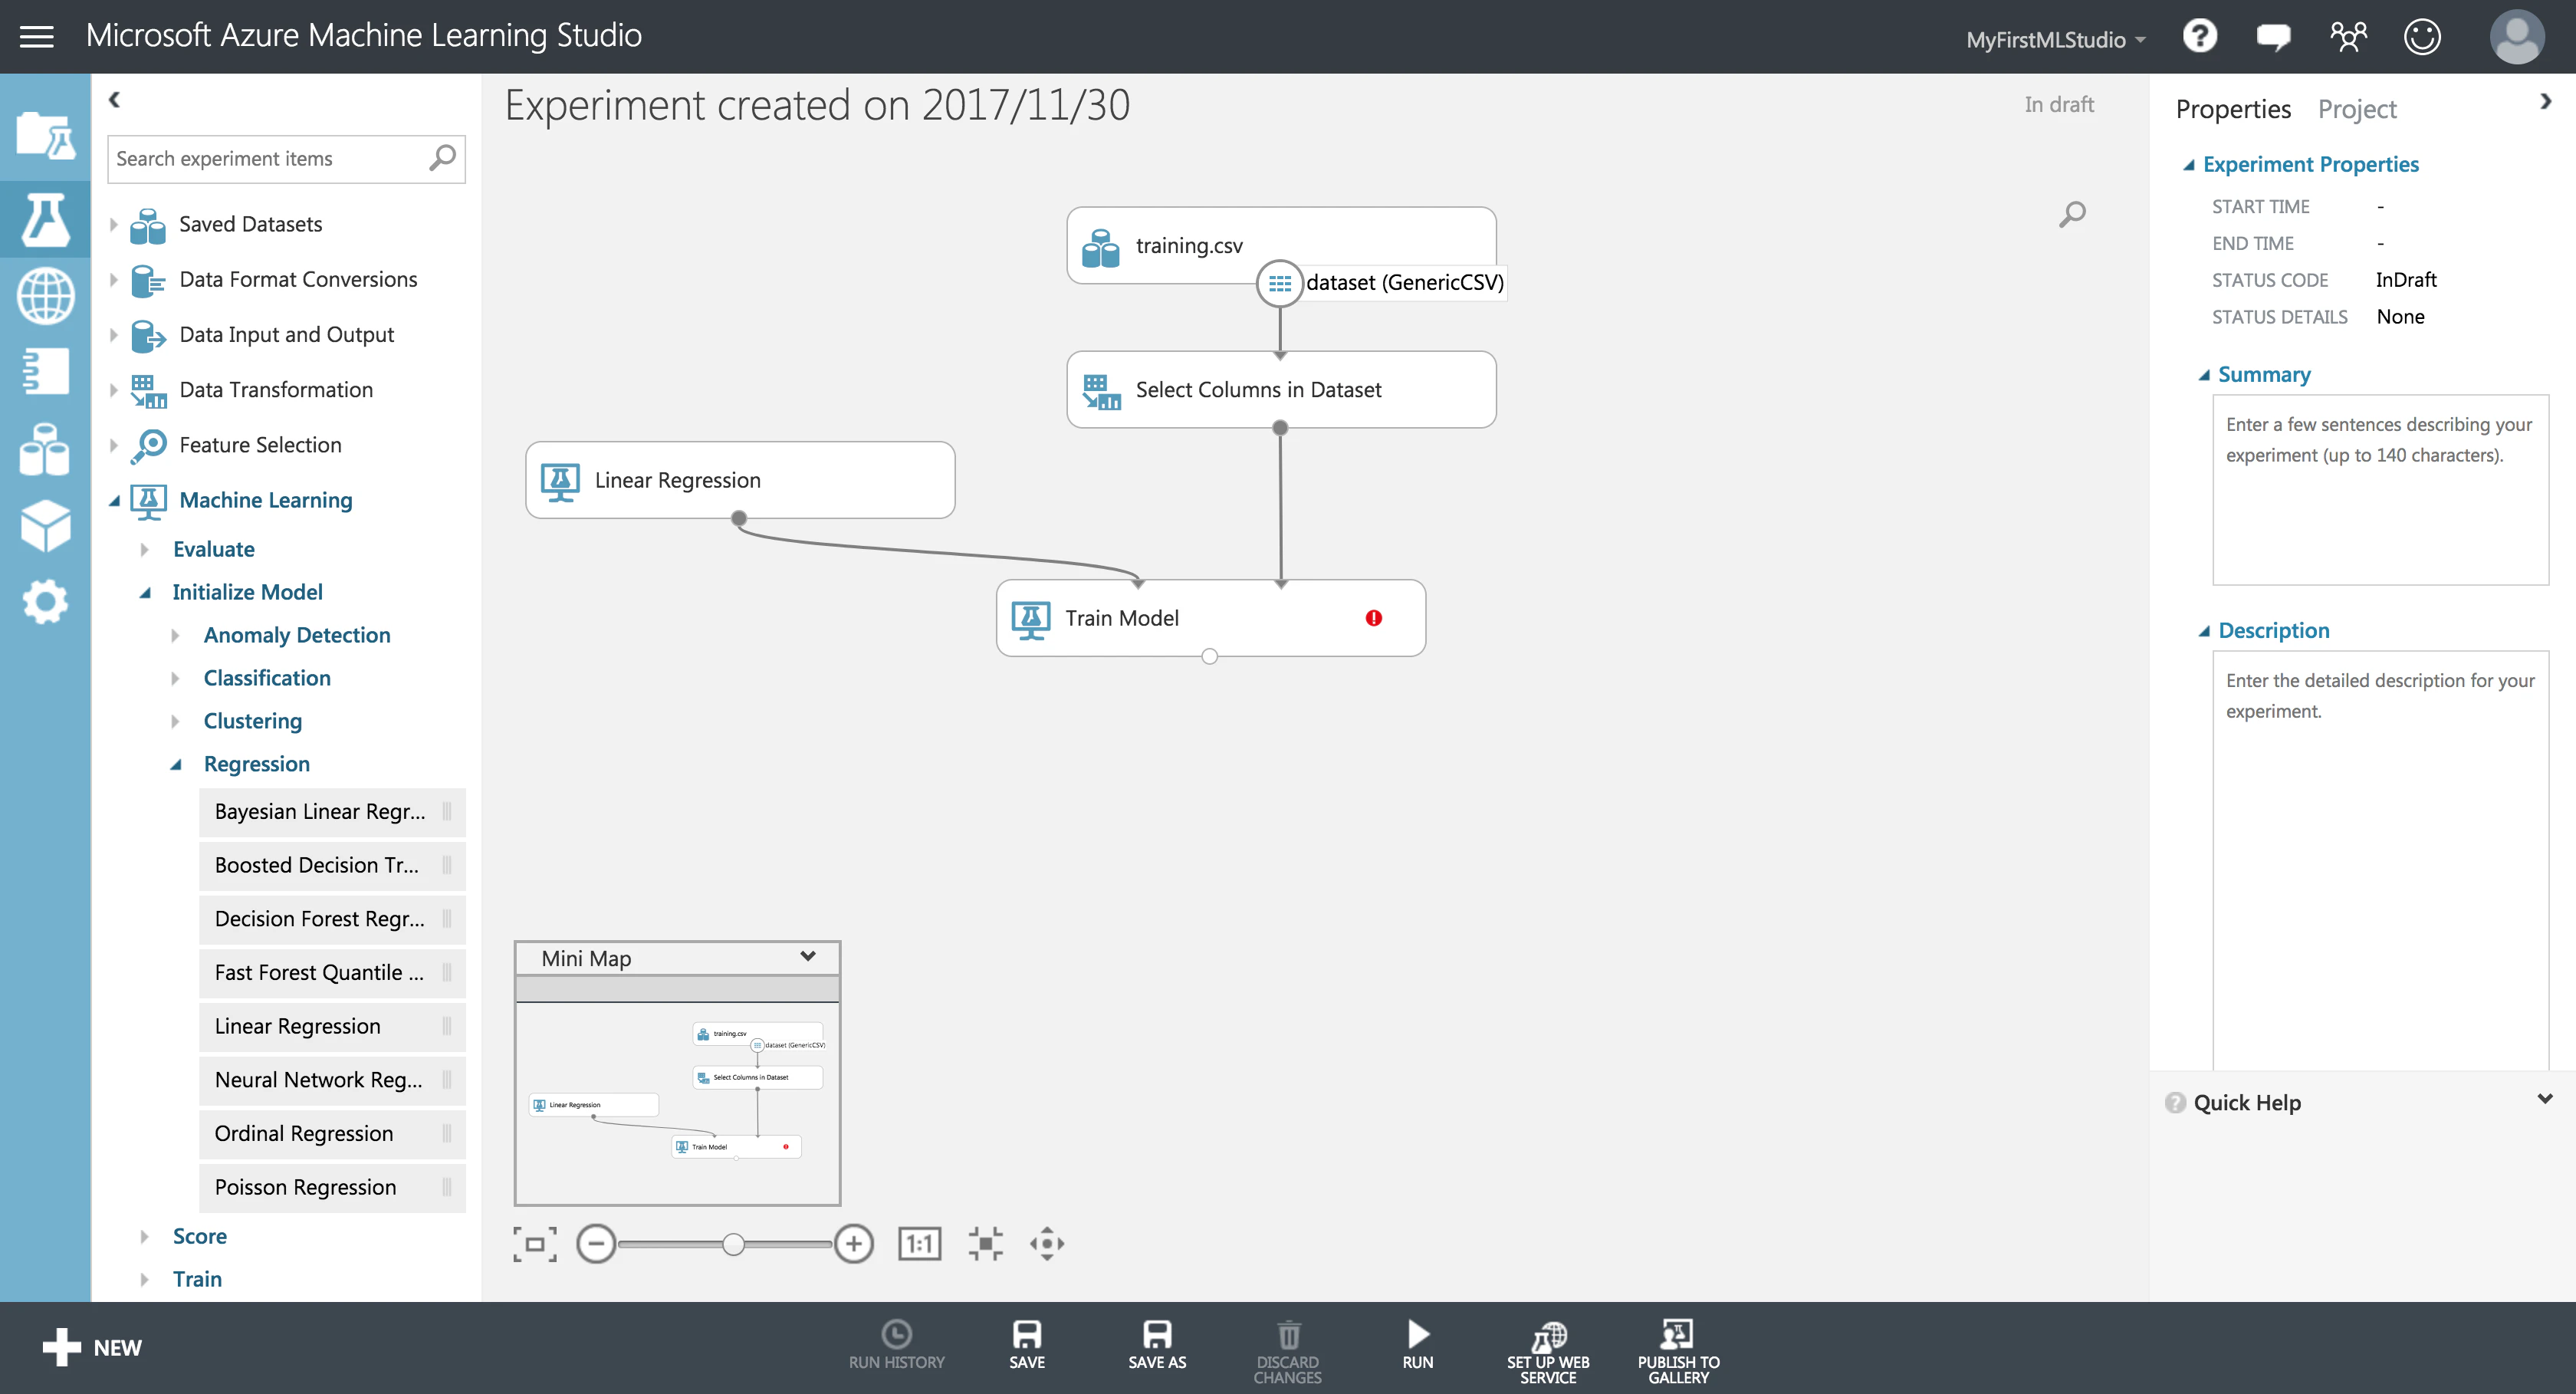This screenshot has width=2576, height=1394.
Task: Click the Search experiment items field
Action: click(x=286, y=159)
